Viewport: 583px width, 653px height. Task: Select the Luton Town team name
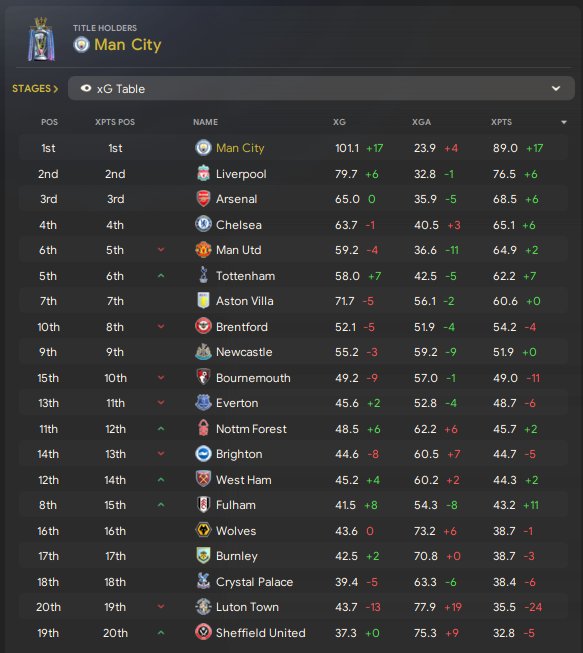247,607
